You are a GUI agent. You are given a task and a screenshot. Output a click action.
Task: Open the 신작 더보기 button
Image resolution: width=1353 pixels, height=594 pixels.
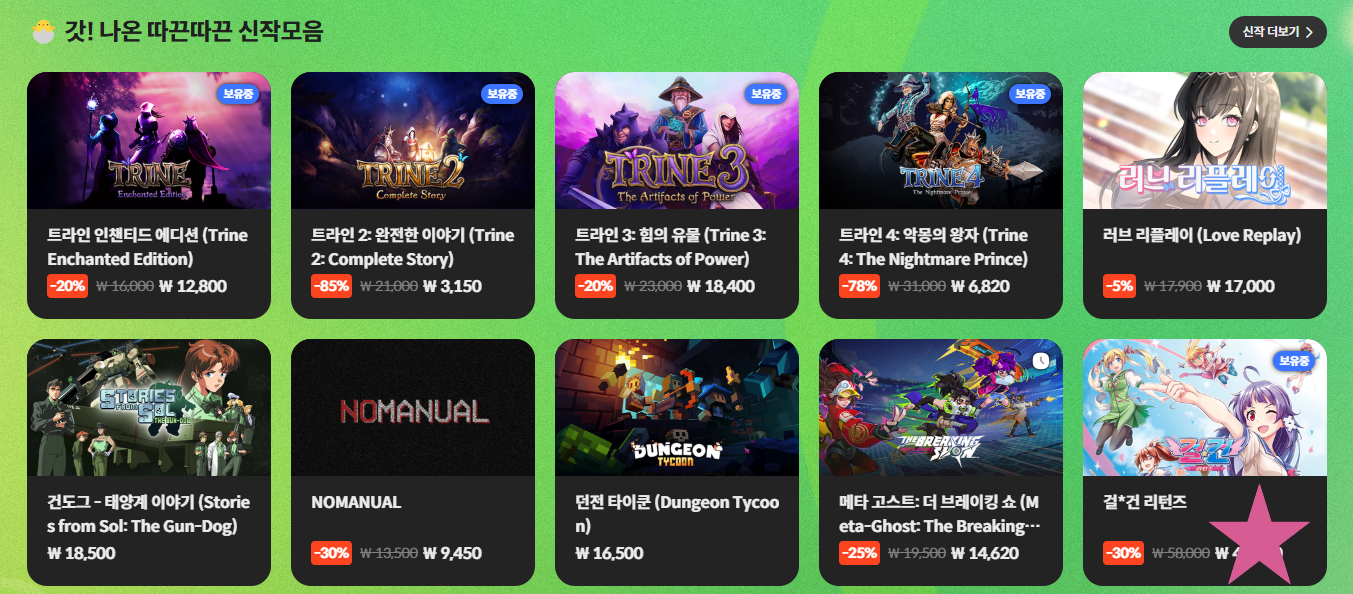[x=1277, y=32]
